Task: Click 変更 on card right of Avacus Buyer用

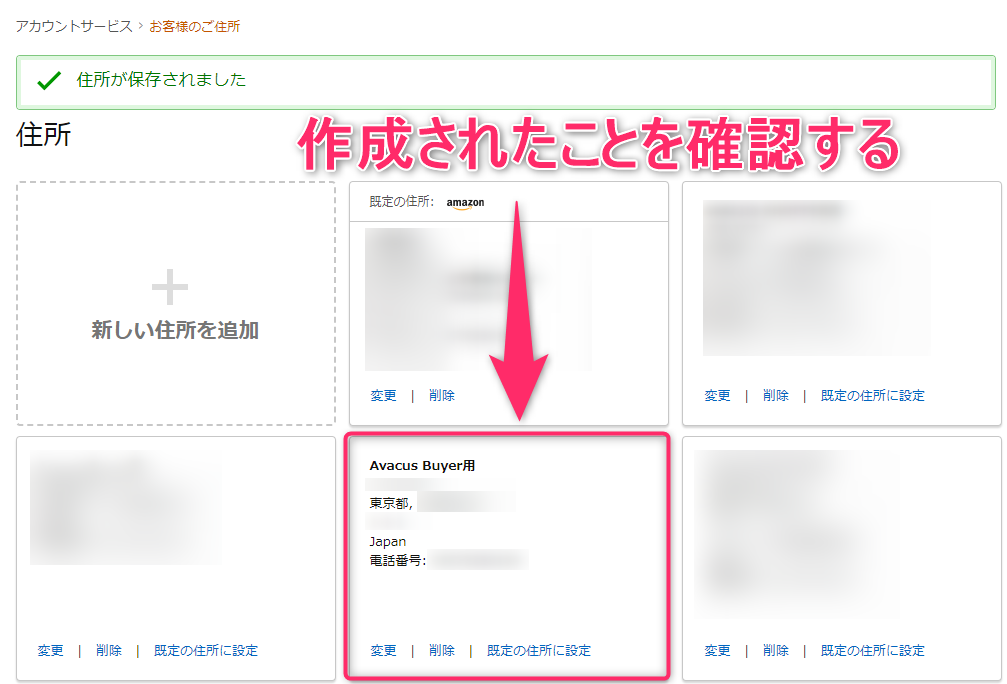Action: point(717,650)
